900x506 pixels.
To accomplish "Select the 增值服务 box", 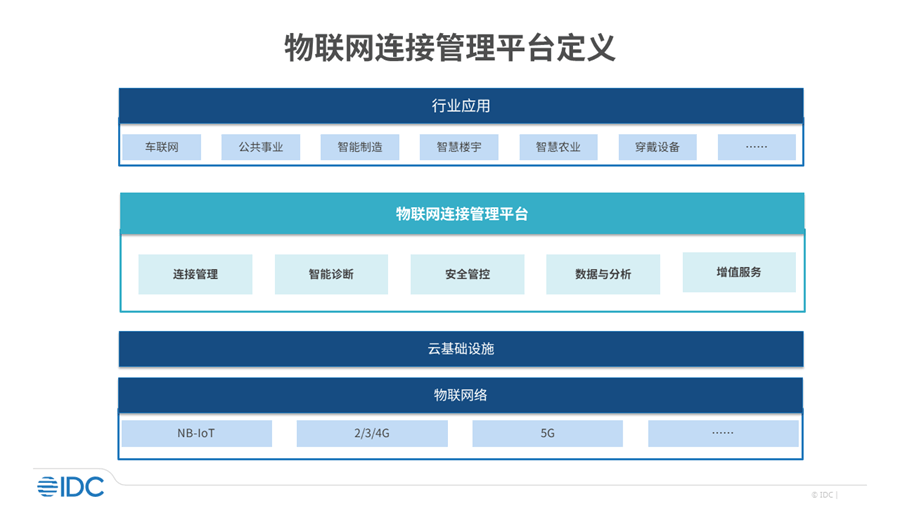I will 739,273.
